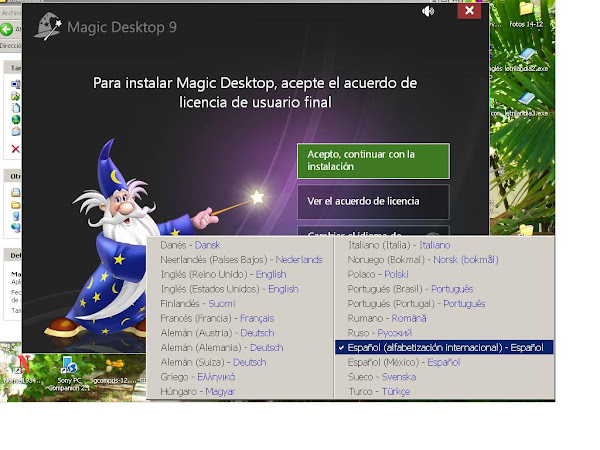600x450 pixels.
Task: Open the gcompris desktop icon
Action: (115, 370)
